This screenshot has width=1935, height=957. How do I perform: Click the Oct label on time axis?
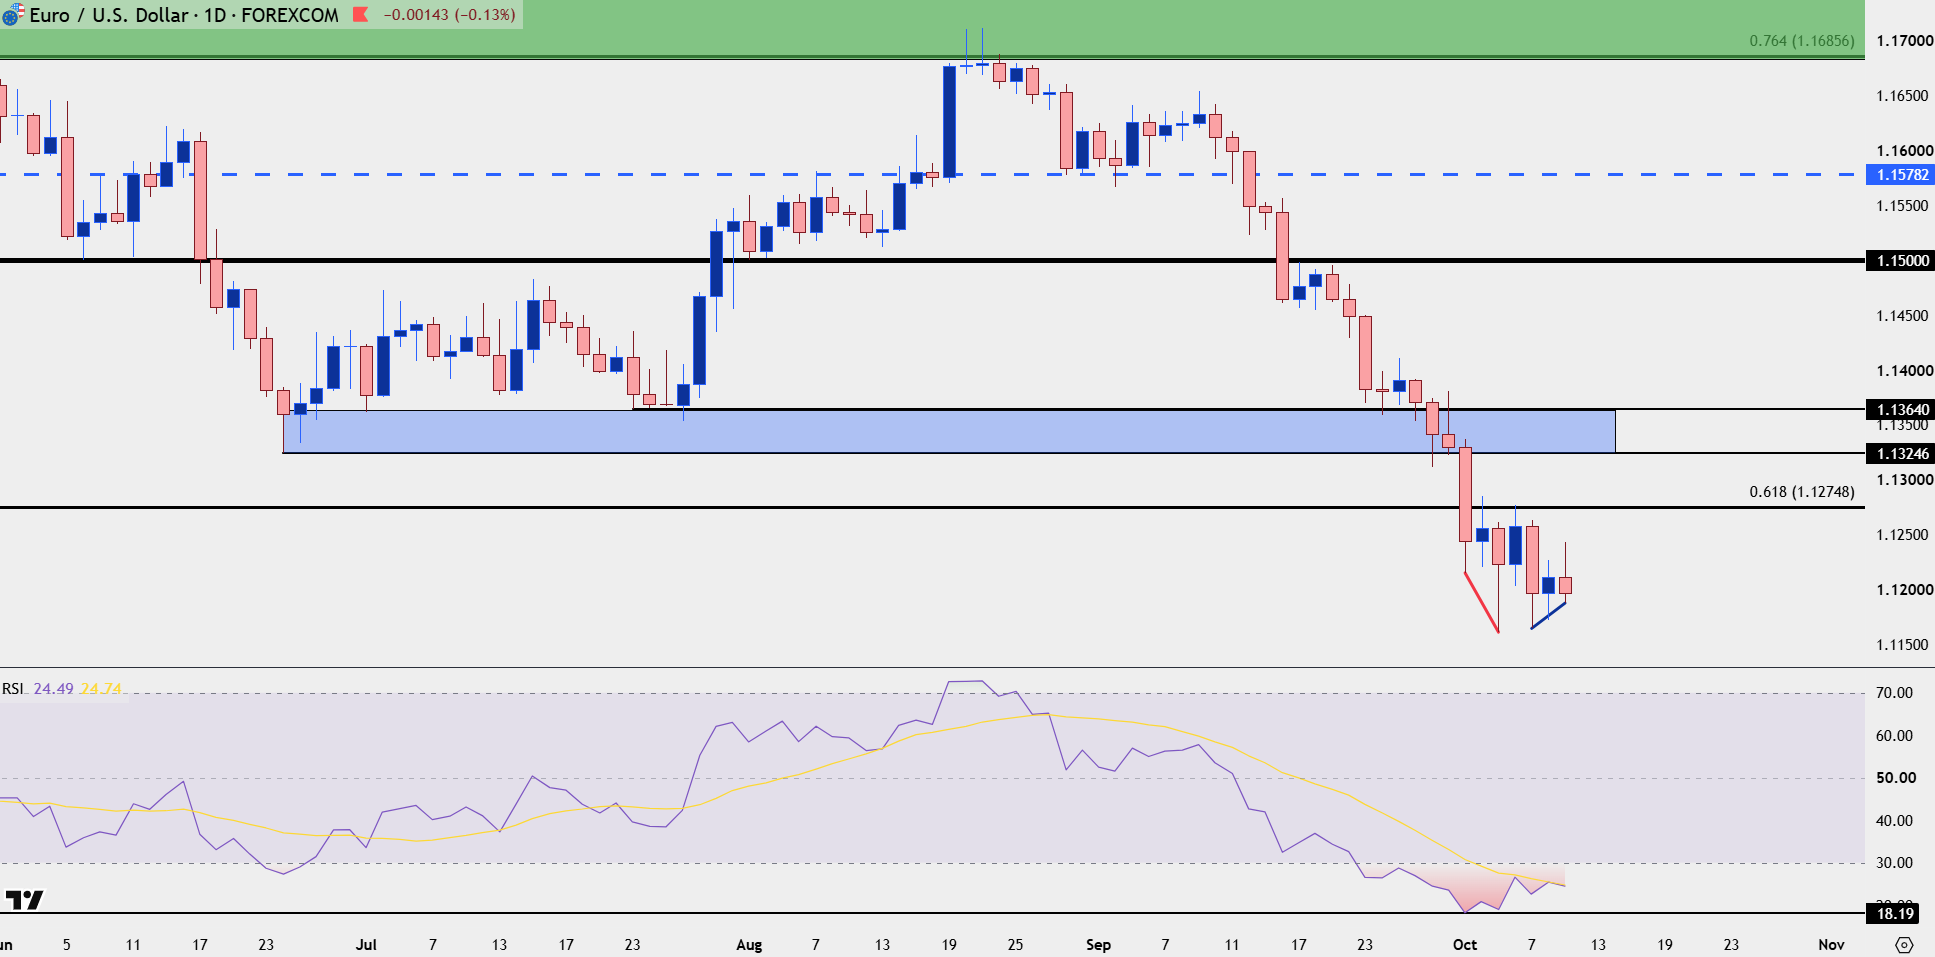pyautogui.click(x=1465, y=944)
